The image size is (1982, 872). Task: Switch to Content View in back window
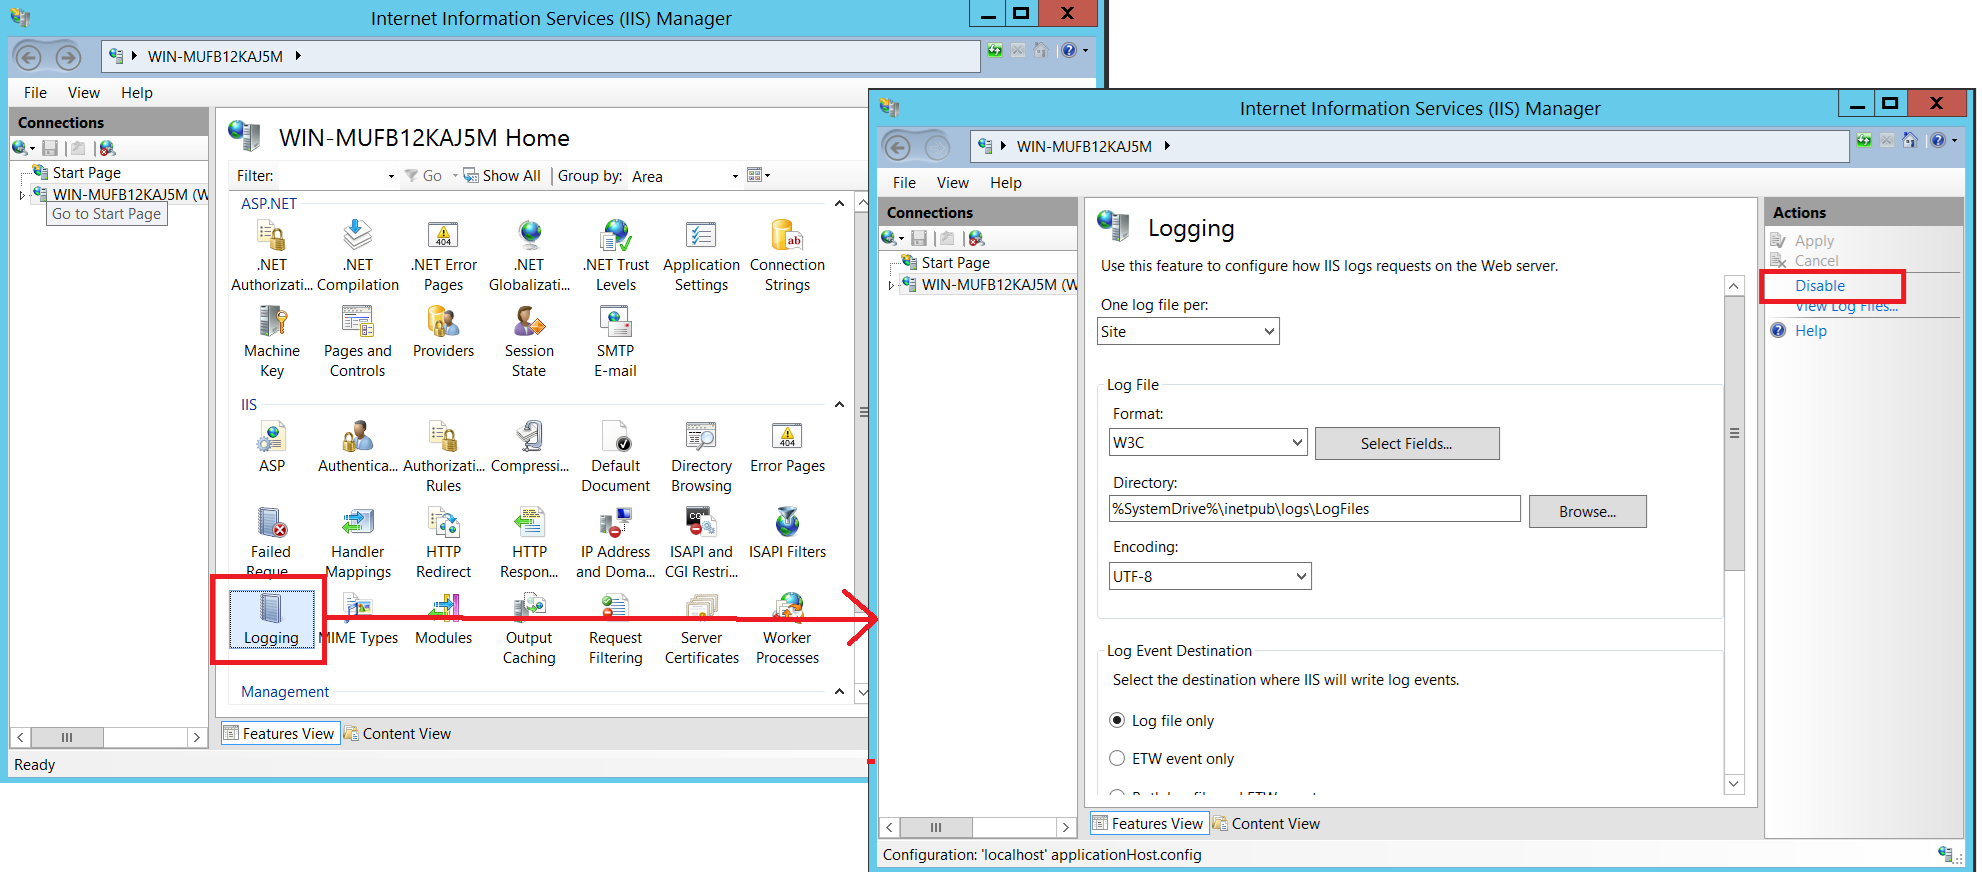coord(398,733)
